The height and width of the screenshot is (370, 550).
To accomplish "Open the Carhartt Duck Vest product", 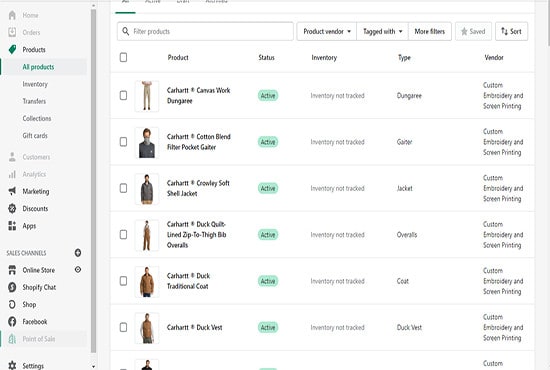I will pyautogui.click(x=194, y=327).
